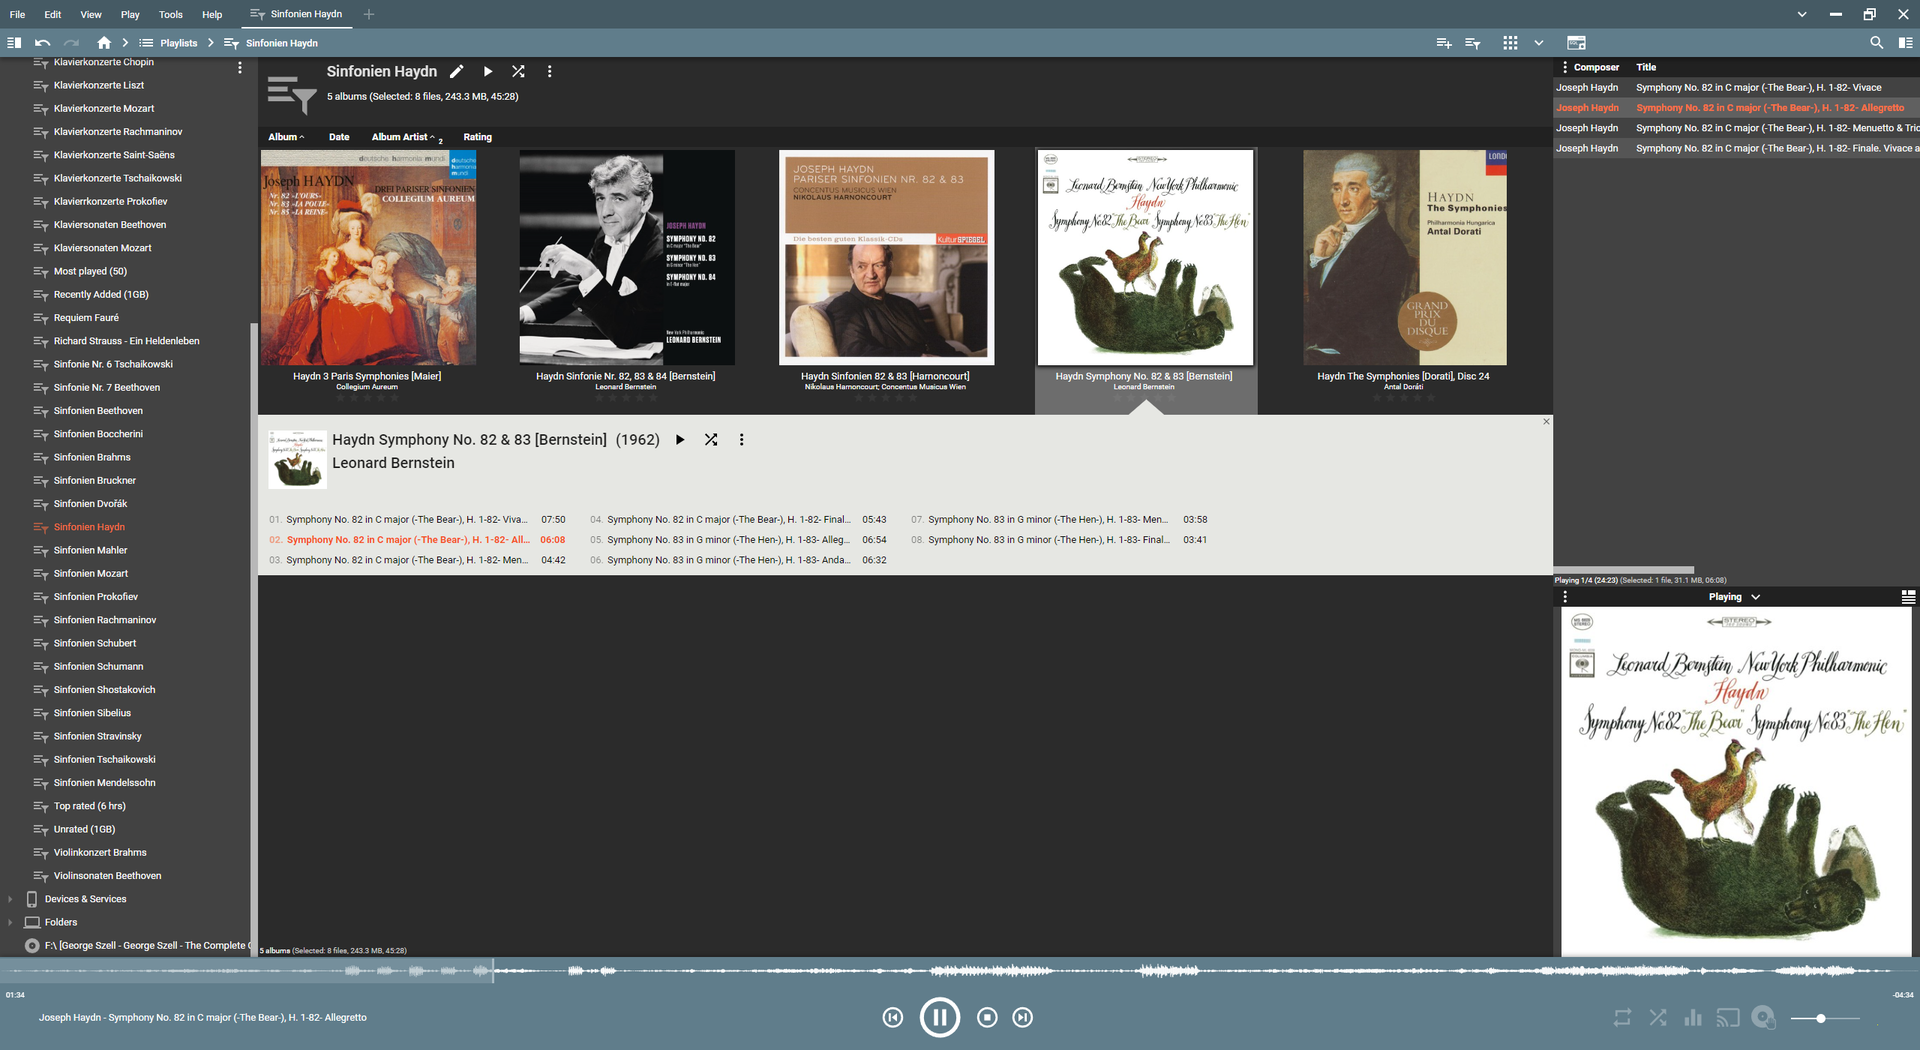Select Haydn Sinfonien 82 & 83 [Harnoncourt] cover
The height and width of the screenshot is (1050, 1920).
tap(886, 258)
